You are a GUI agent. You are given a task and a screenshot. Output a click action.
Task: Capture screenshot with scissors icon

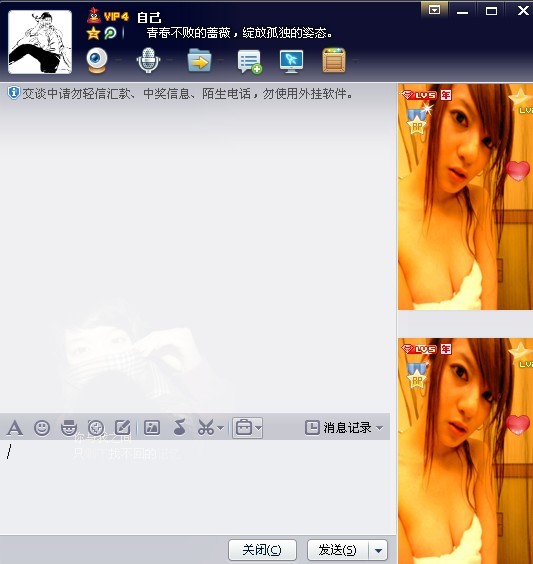(206, 428)
